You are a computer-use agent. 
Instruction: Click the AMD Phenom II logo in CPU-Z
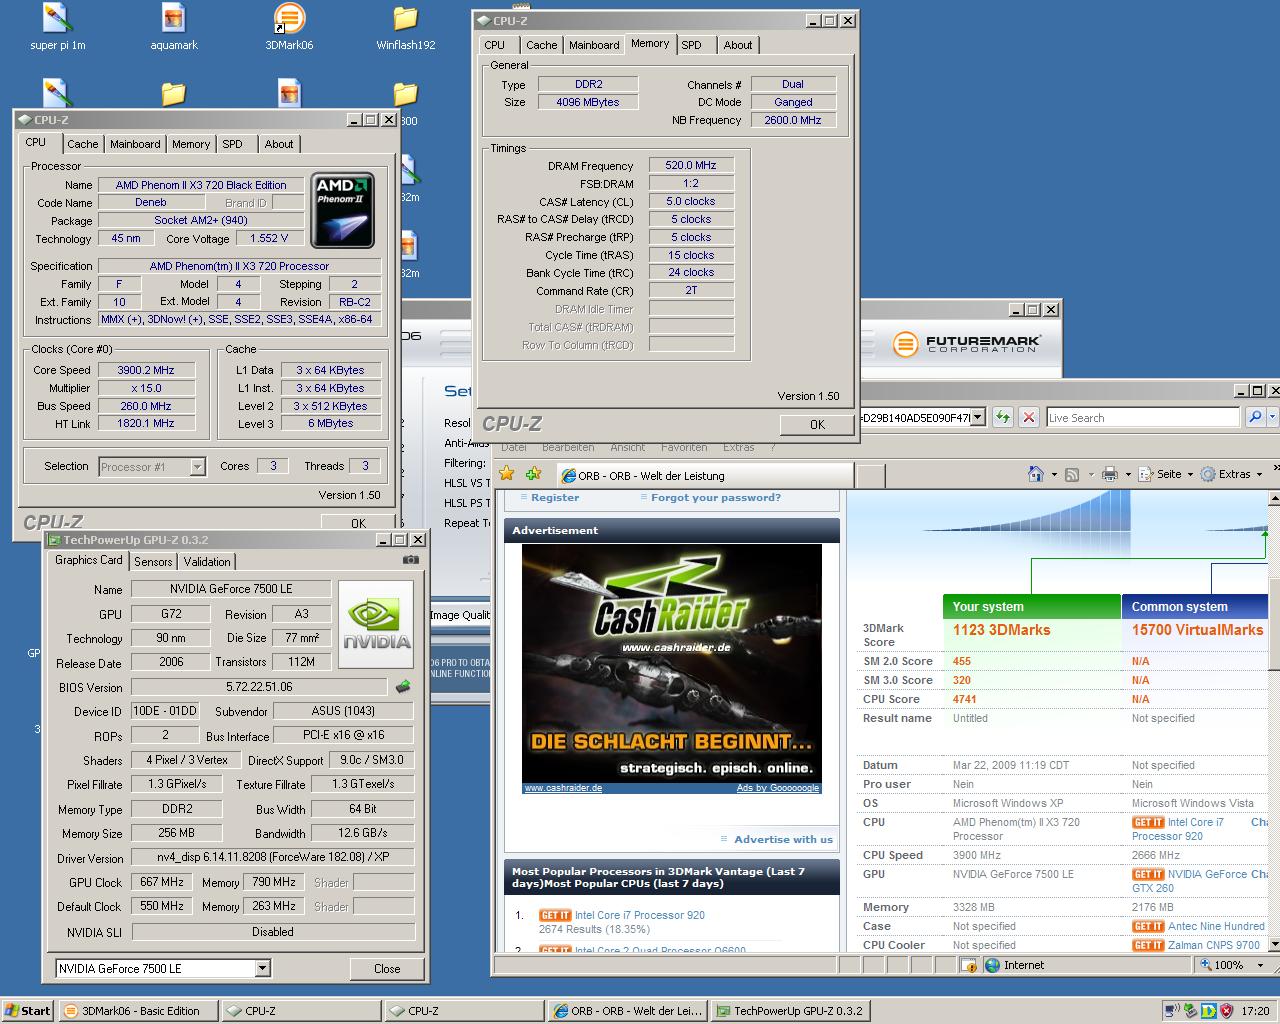pyautogui.click(x=343, y=211)
